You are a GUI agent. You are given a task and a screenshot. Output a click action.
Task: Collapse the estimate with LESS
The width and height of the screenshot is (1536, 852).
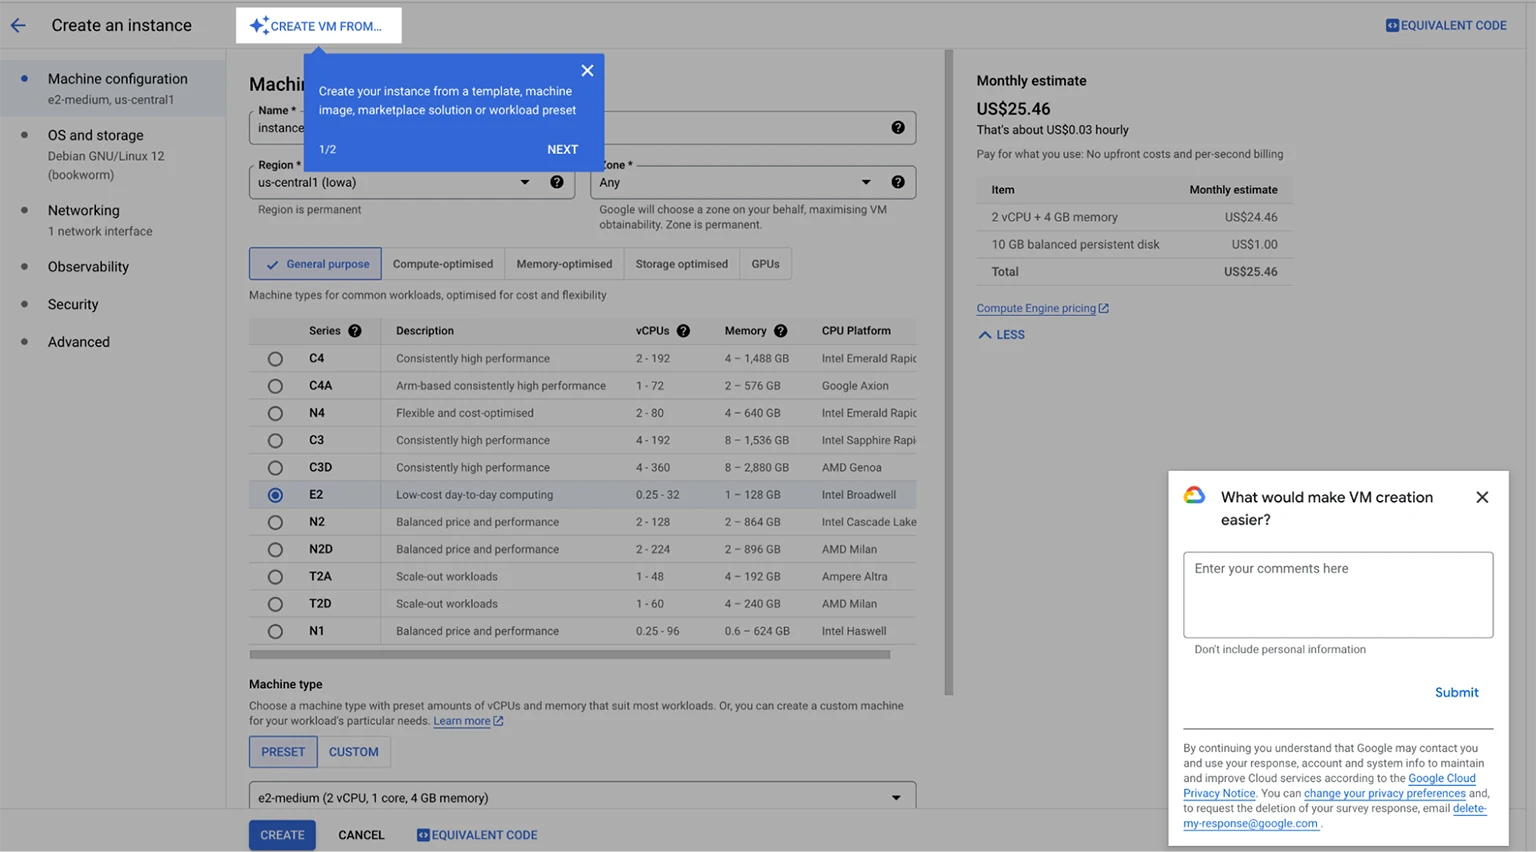click(x=1001, y=335)
